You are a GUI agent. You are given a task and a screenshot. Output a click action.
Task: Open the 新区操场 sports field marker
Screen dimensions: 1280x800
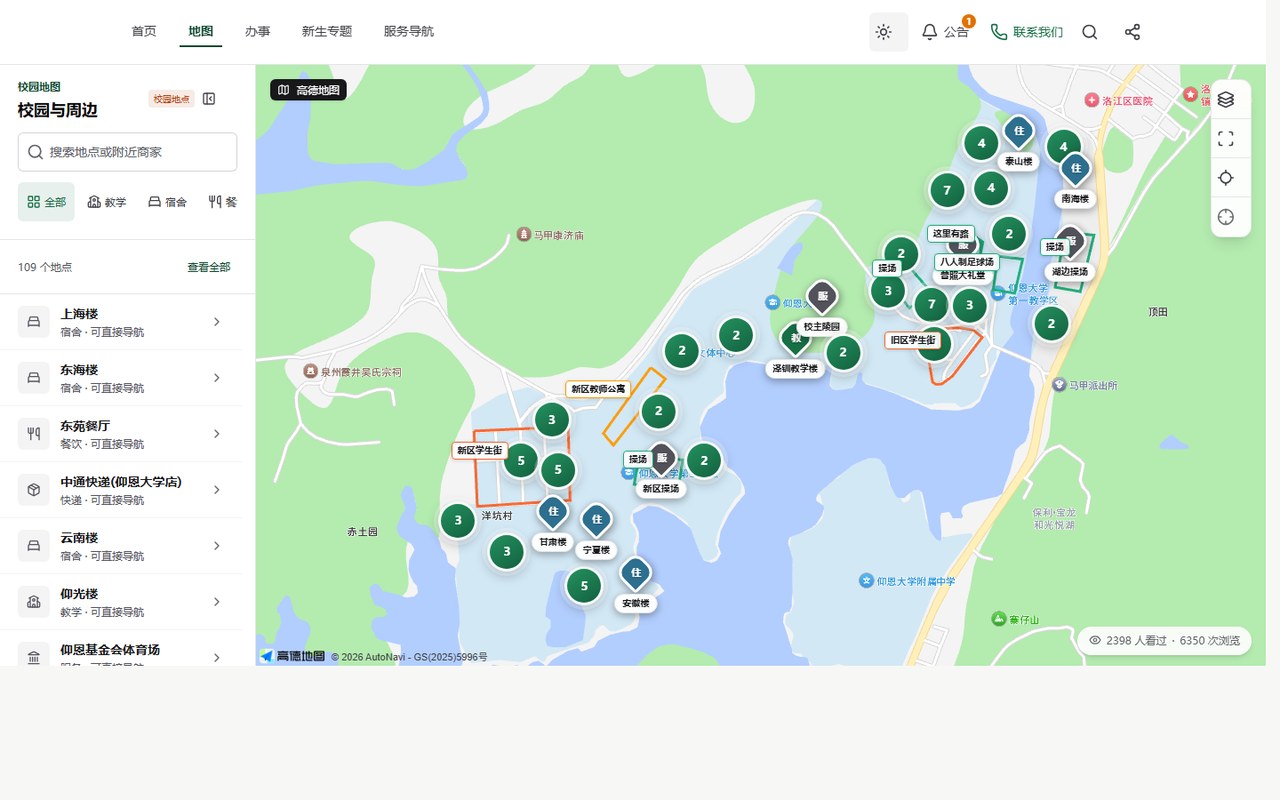point(662,460)
